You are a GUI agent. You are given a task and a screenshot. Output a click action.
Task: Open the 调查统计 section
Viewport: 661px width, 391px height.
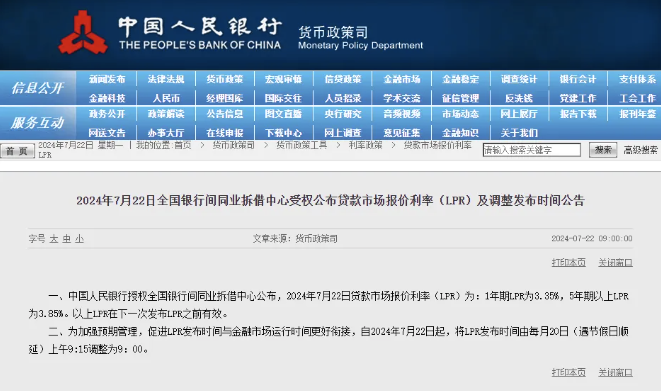[x=519, y=79]
